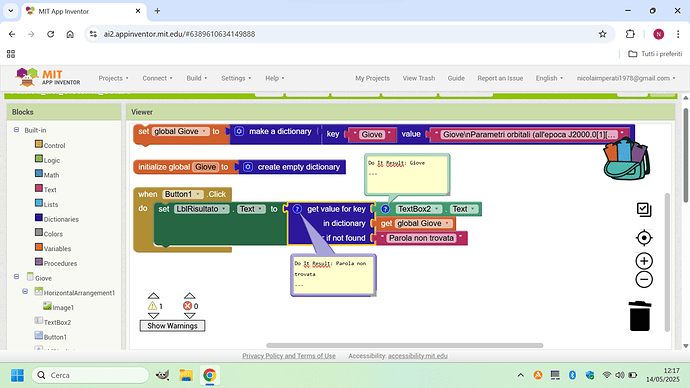Image resolution: width=690 pixels, height=388 pixels.
Task: Click the trash can in the workspace
Action: (640, 316)
